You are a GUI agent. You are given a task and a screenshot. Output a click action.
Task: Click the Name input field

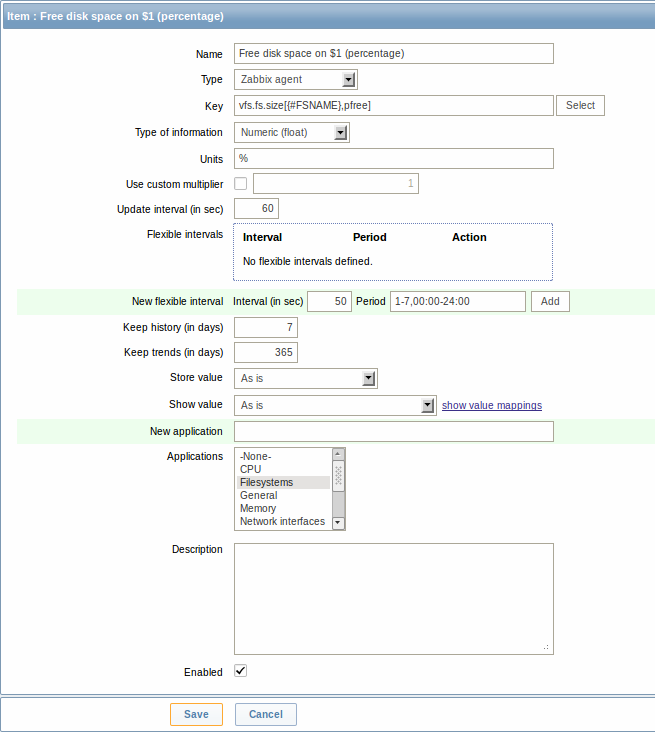tap(394, 54)
